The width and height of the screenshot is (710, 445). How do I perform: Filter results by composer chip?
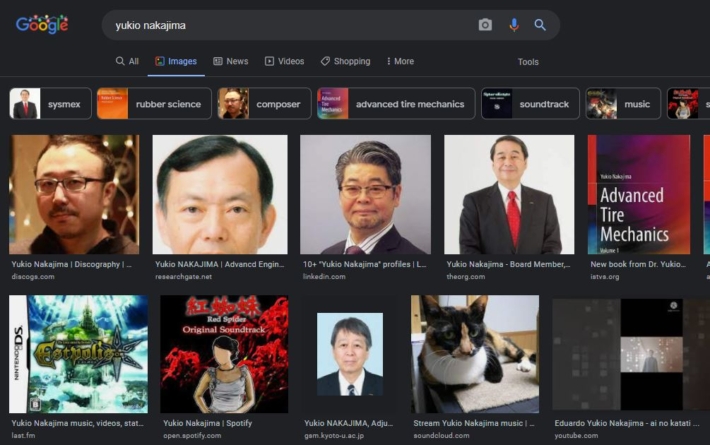[264, 104]
